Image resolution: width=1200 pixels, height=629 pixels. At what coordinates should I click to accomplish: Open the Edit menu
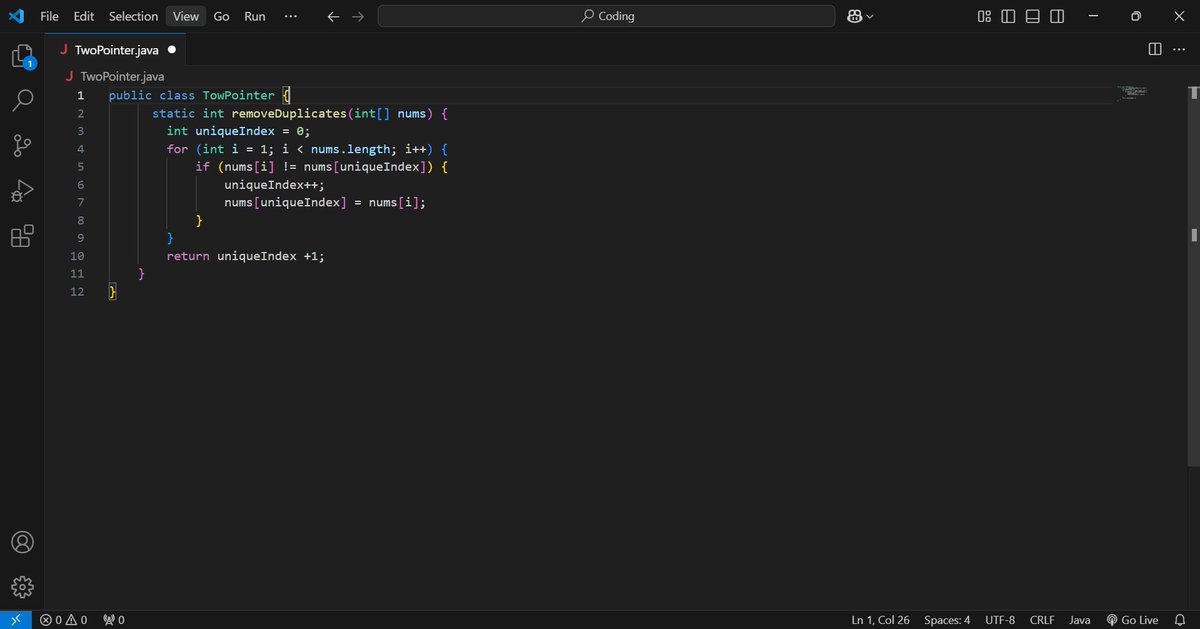click(84, 16)
